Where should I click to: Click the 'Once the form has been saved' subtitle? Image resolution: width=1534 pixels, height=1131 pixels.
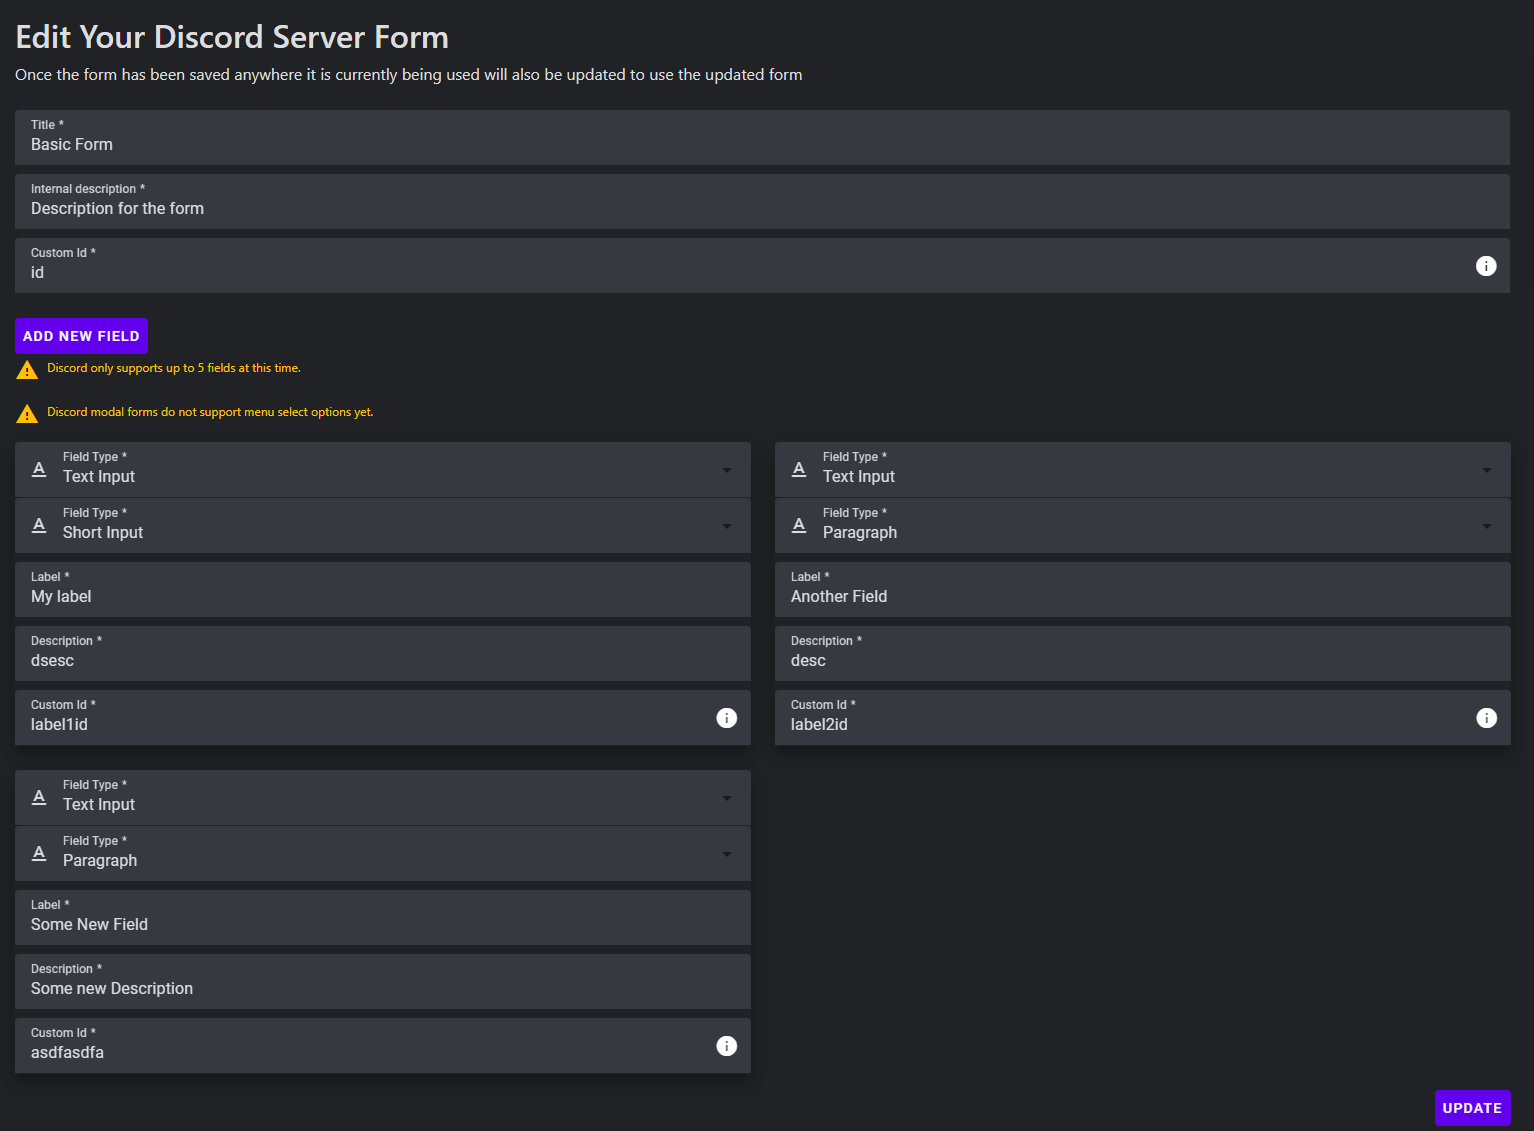coord(409,75)
